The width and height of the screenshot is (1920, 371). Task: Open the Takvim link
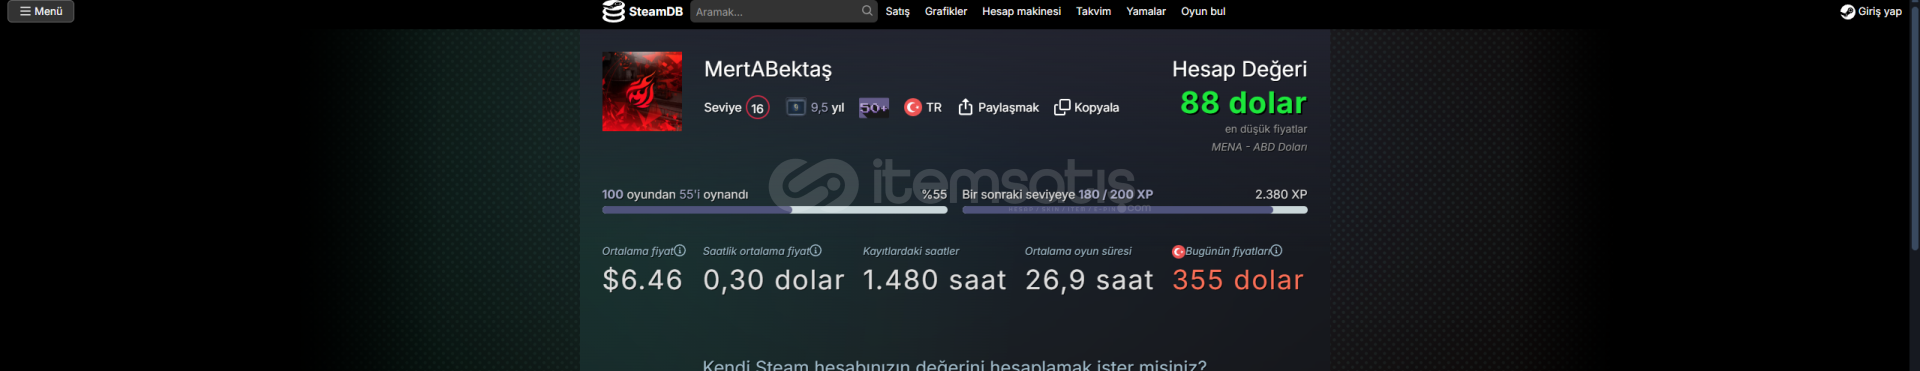(1093, 11)
